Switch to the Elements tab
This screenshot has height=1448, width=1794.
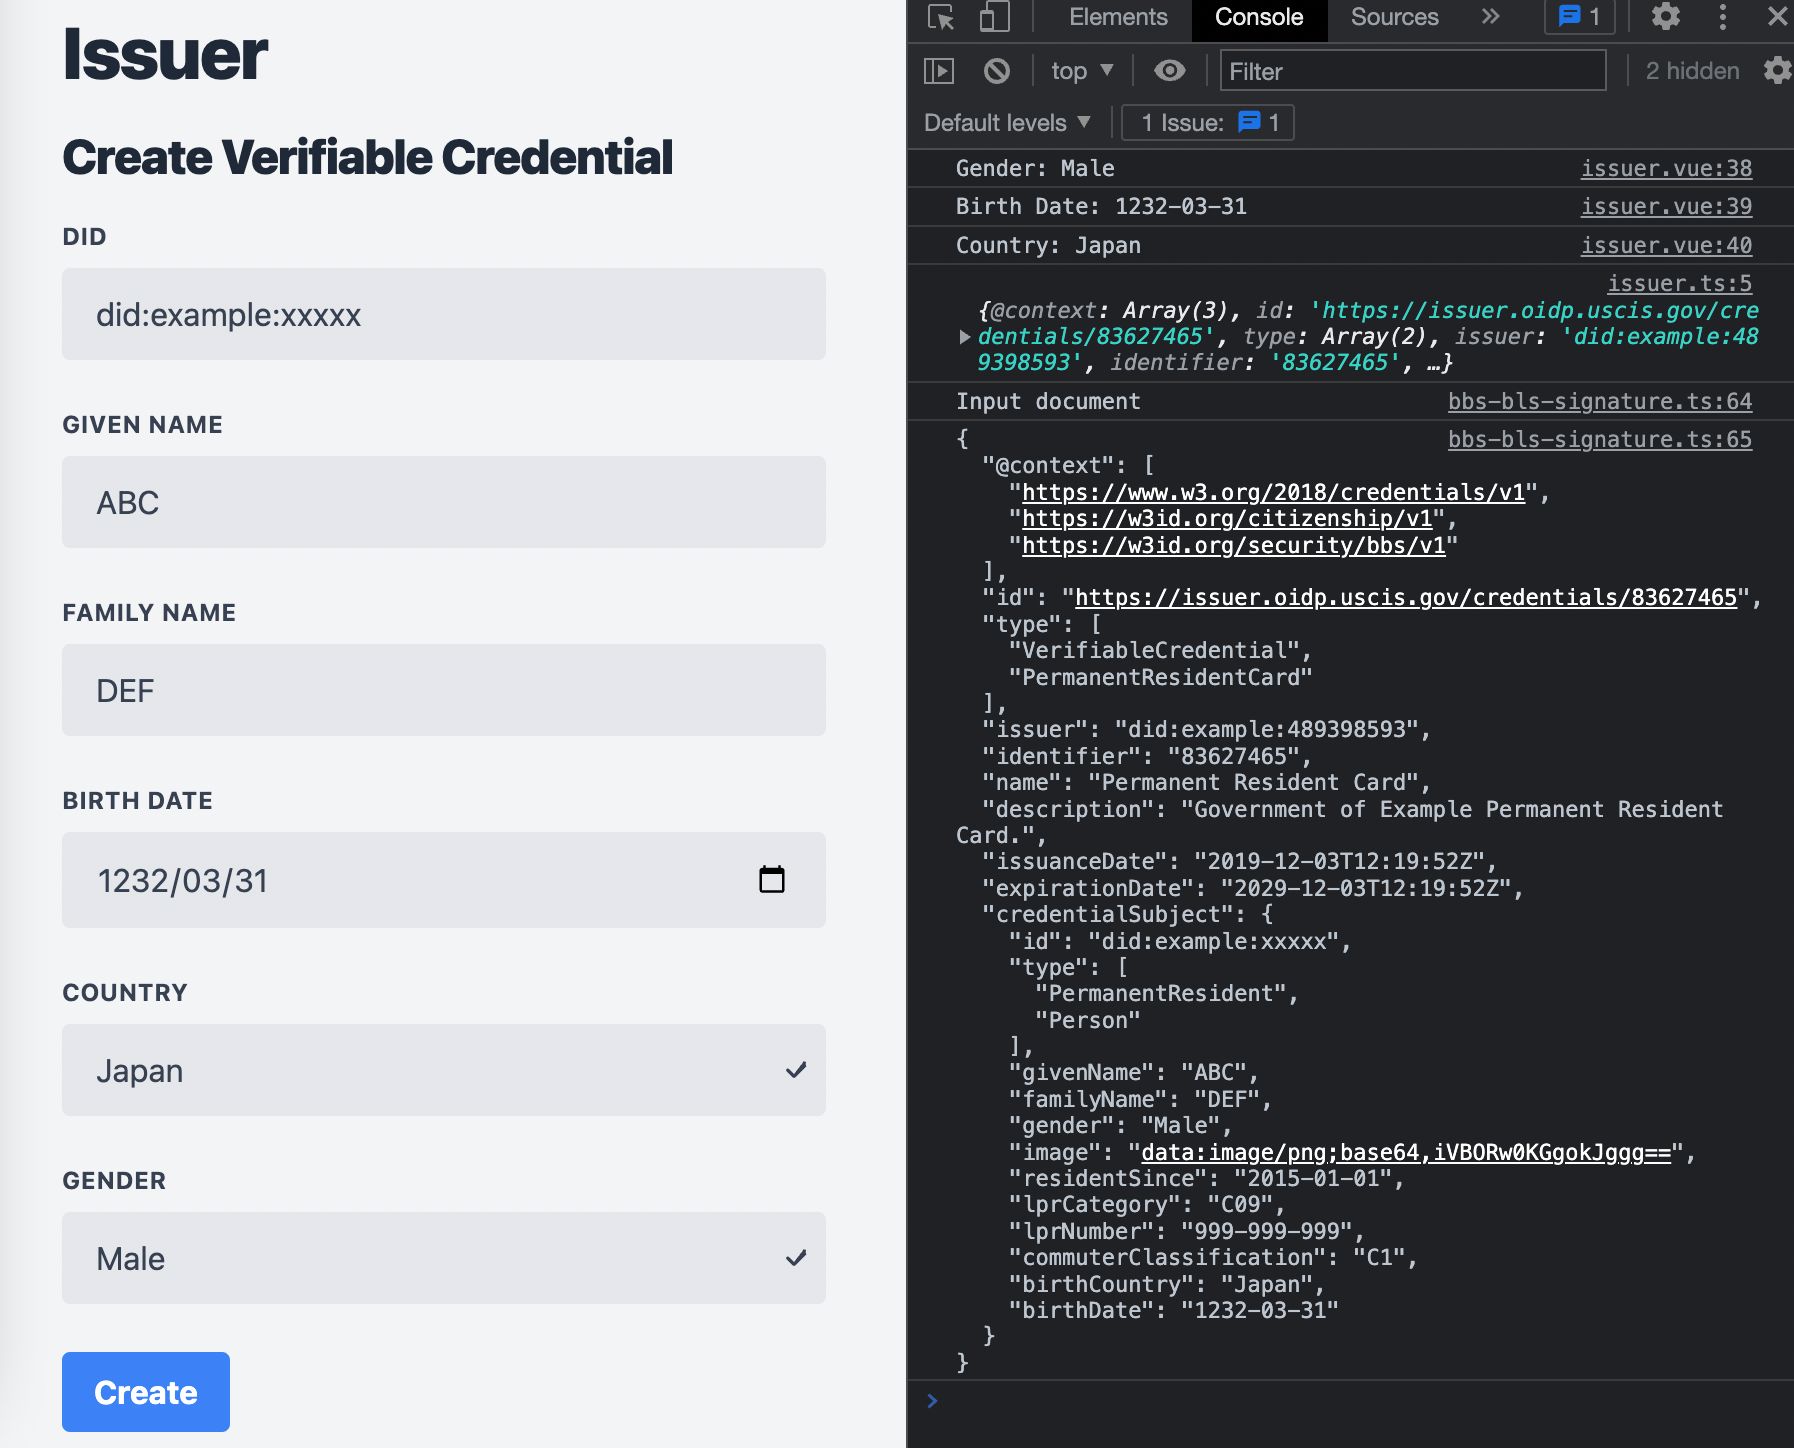[x=1118, y=17]
